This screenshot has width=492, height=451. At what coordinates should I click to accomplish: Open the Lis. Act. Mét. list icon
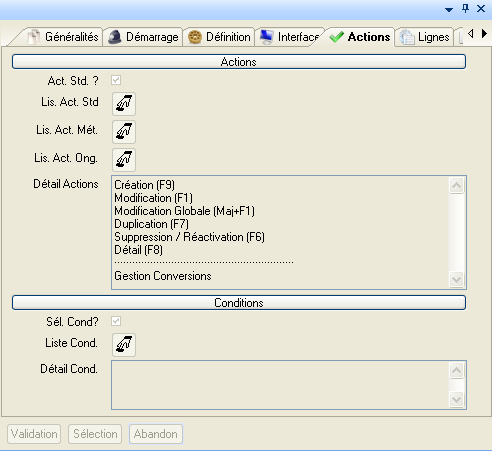coord(124,132)
